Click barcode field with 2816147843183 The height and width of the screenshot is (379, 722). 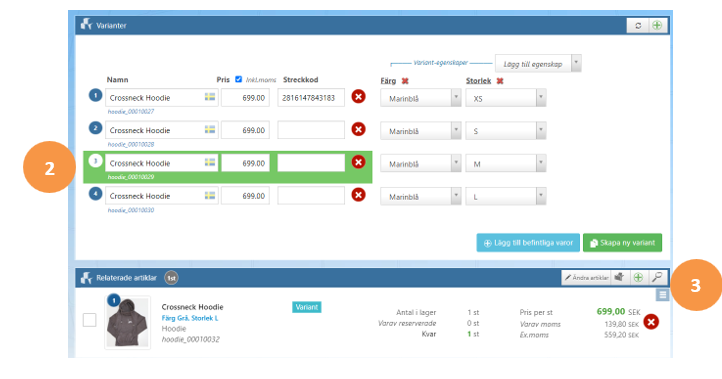311,98
